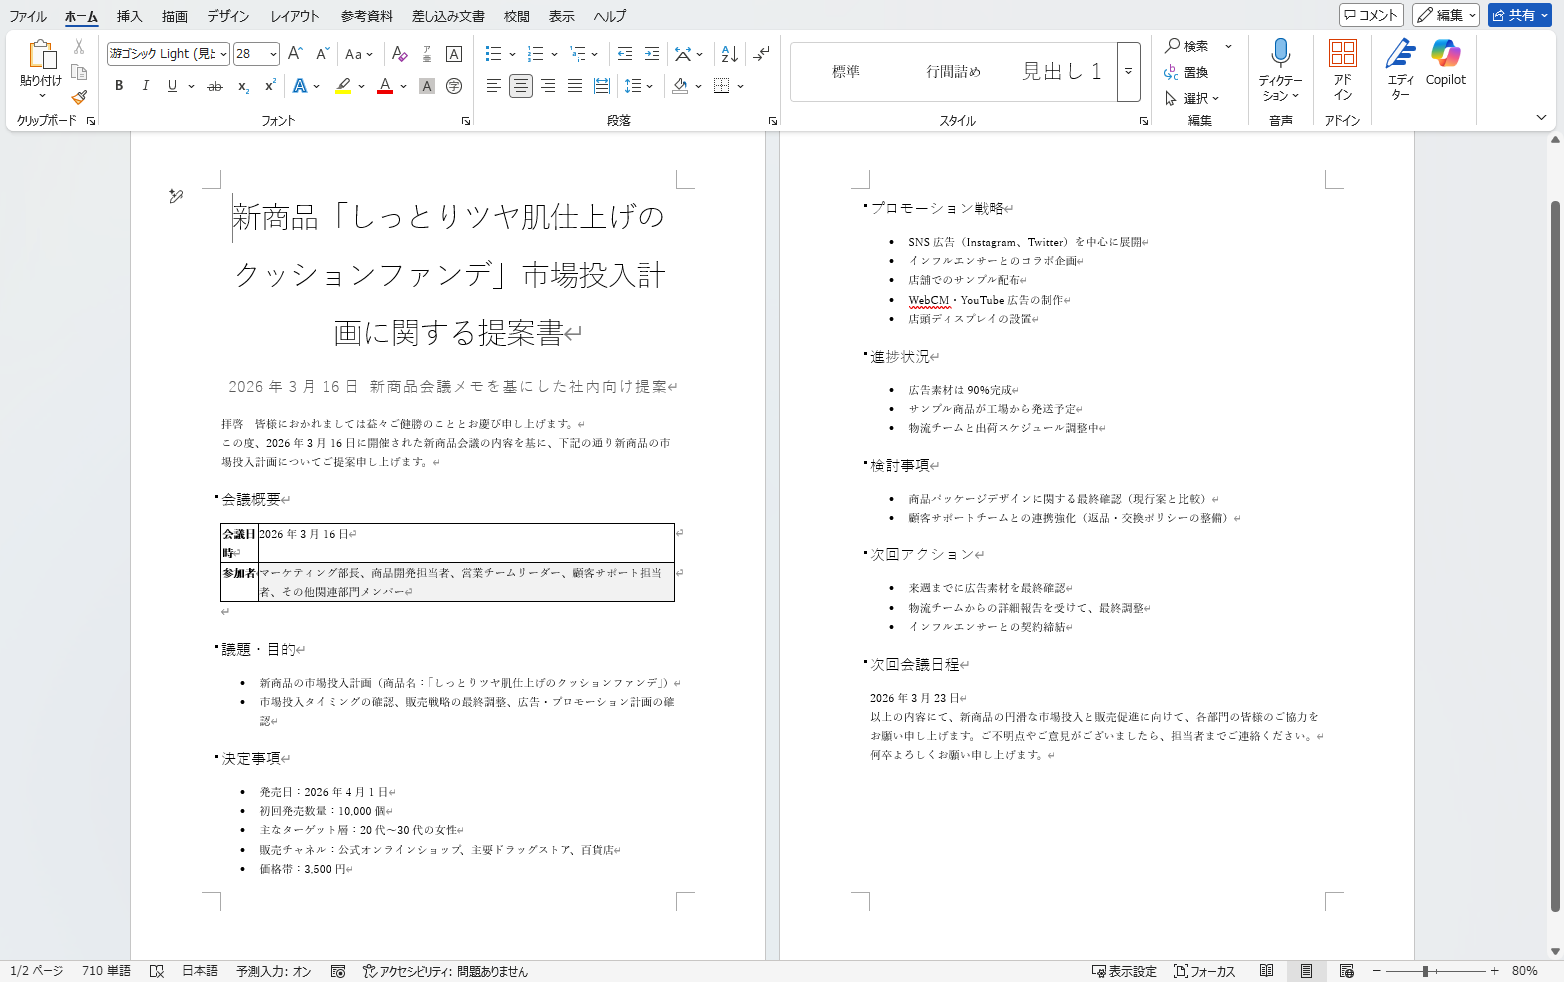Click the Sort icon in paragraph group
The height and width of the screenshot is (982, 1564).
click(x=730, y=54)
